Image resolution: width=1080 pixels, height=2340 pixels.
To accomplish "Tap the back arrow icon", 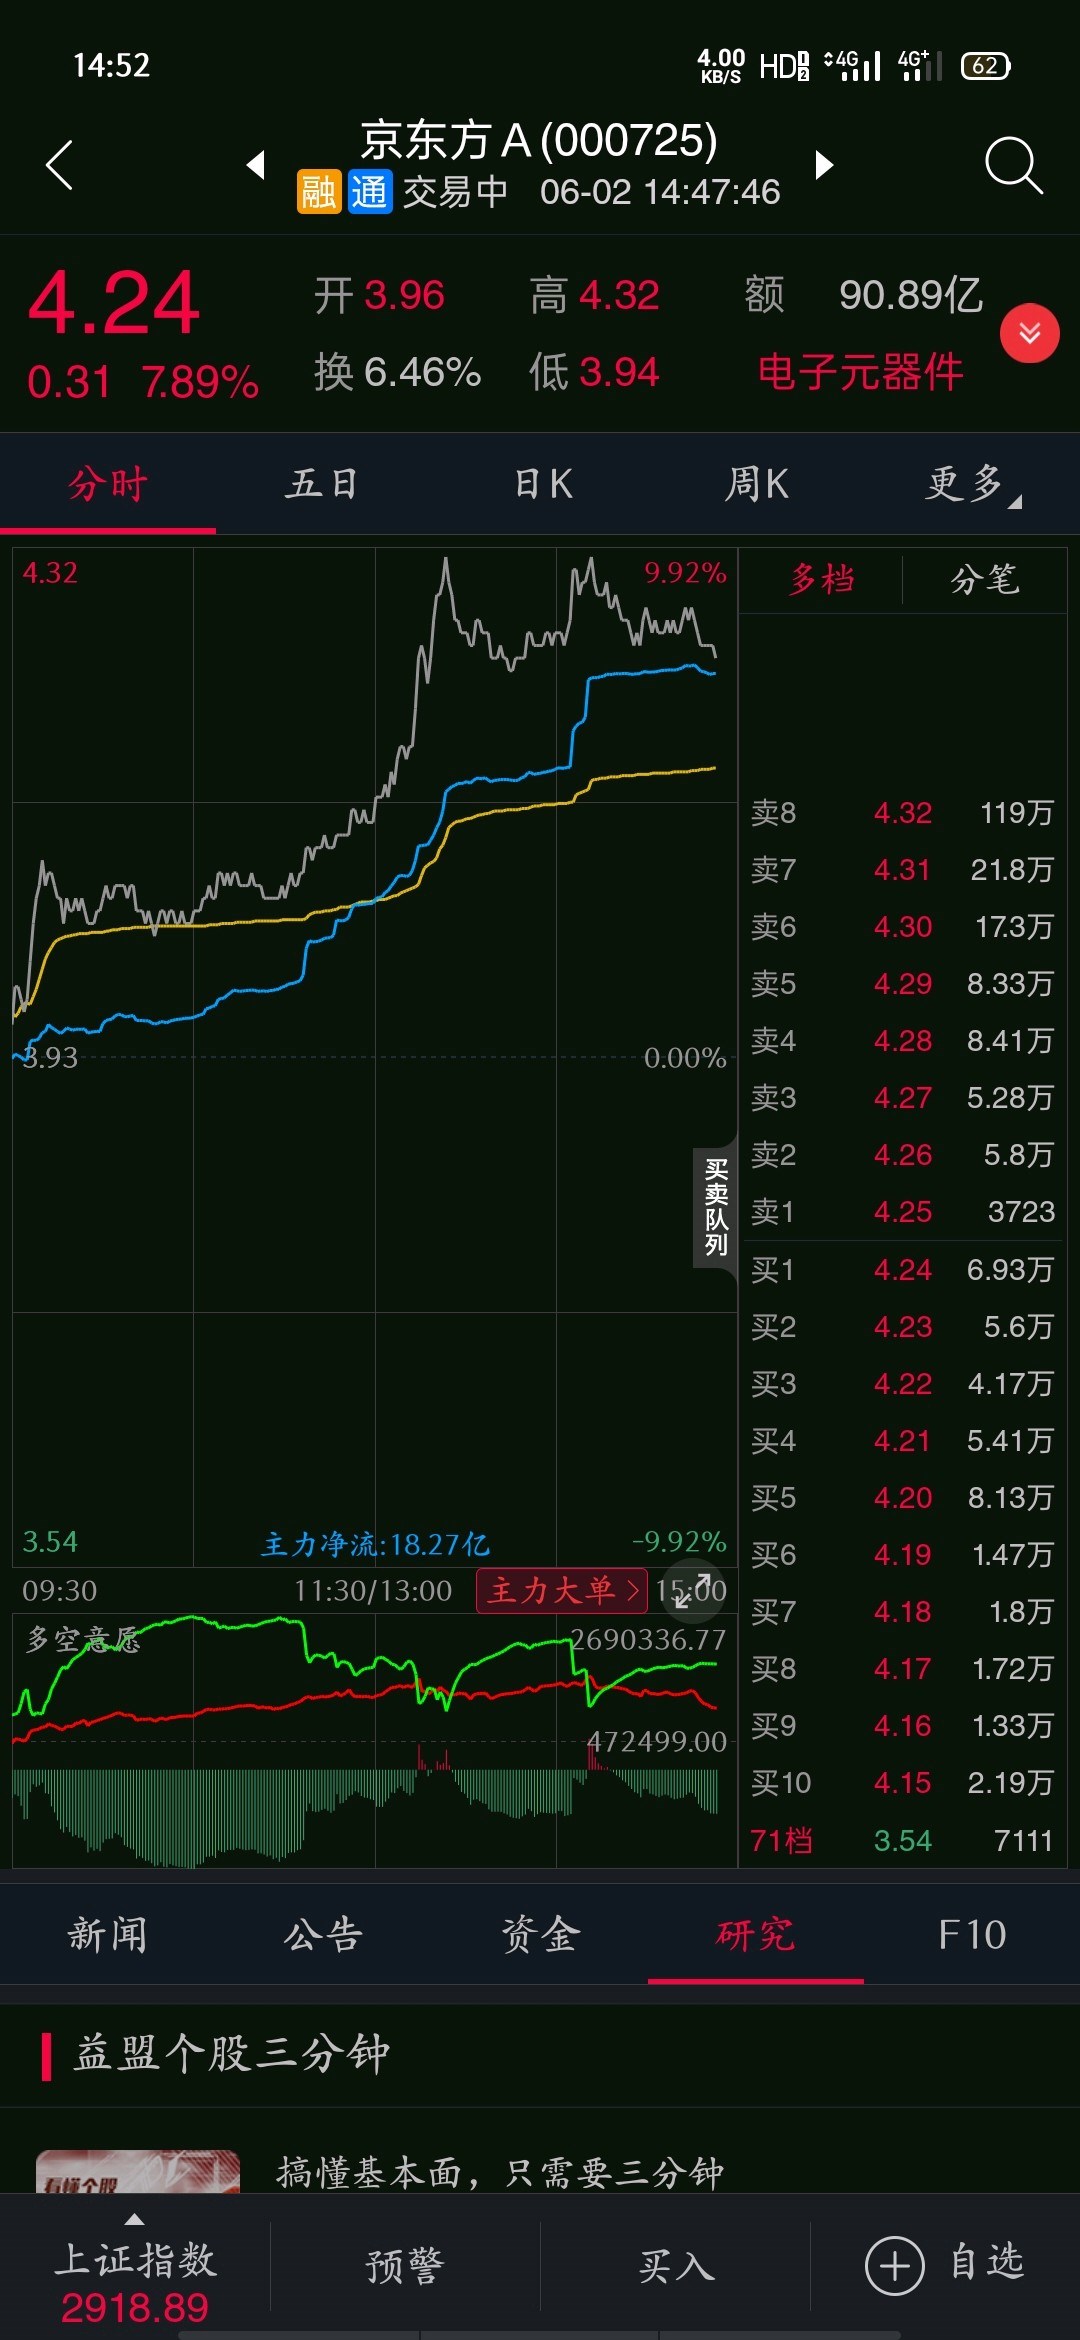I will pyautogui.click(x=60, y=165).
